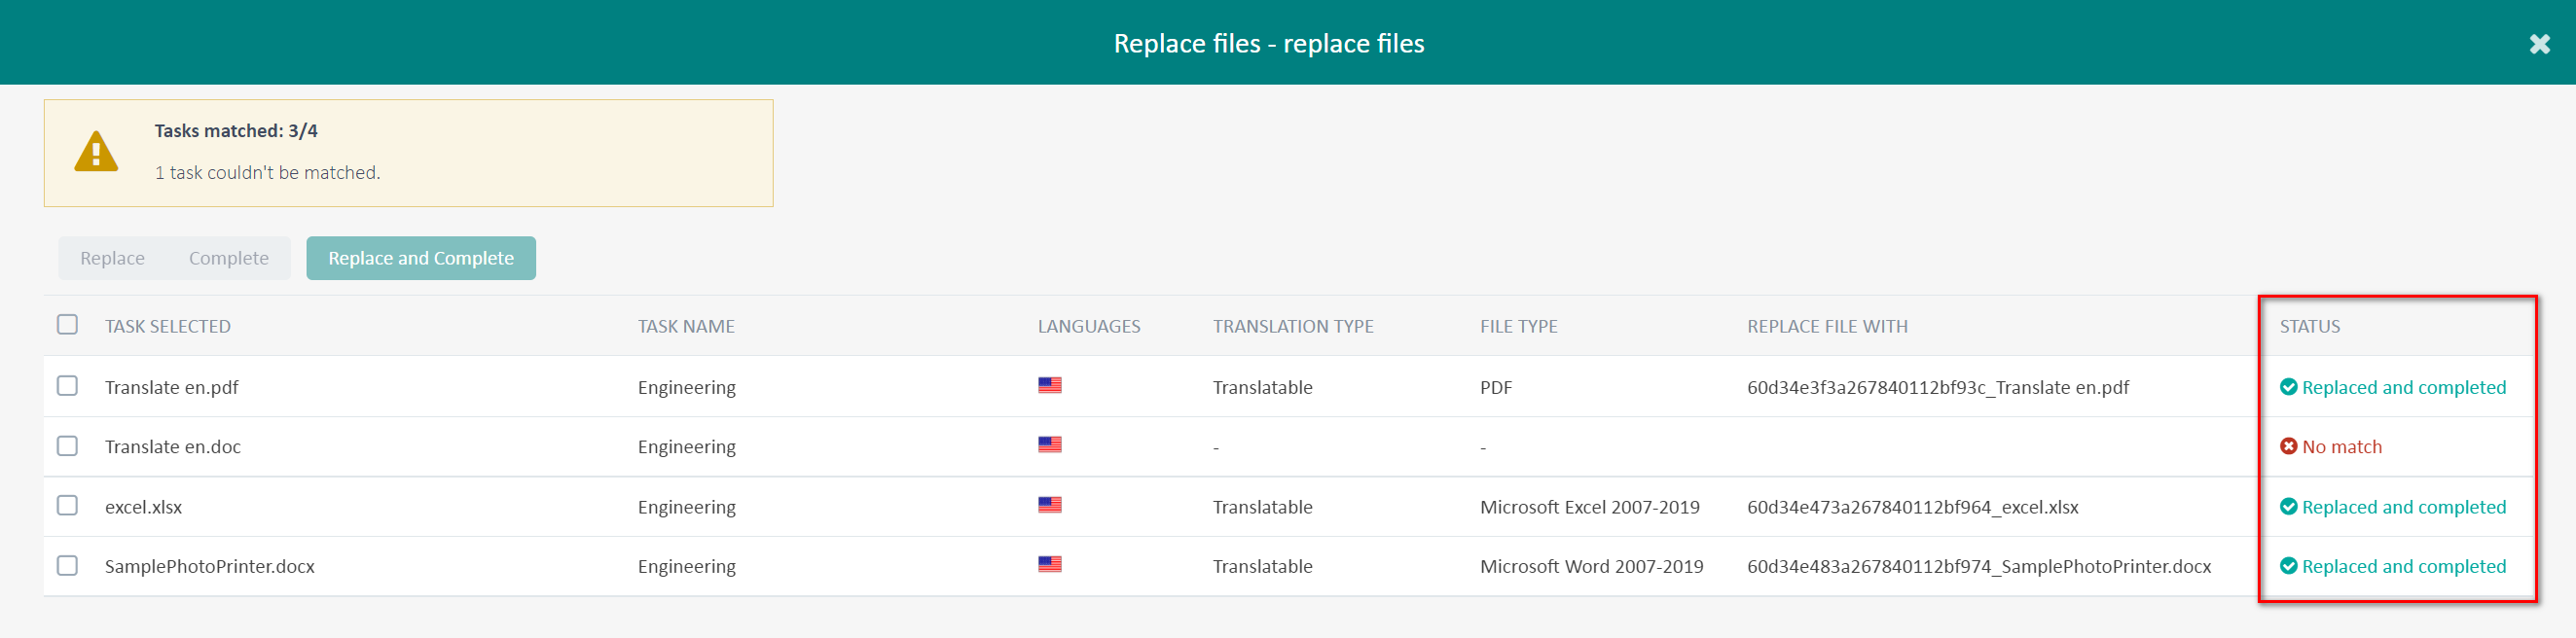
Task: Click the TASK NAME column header
Action: coord(686,327)
